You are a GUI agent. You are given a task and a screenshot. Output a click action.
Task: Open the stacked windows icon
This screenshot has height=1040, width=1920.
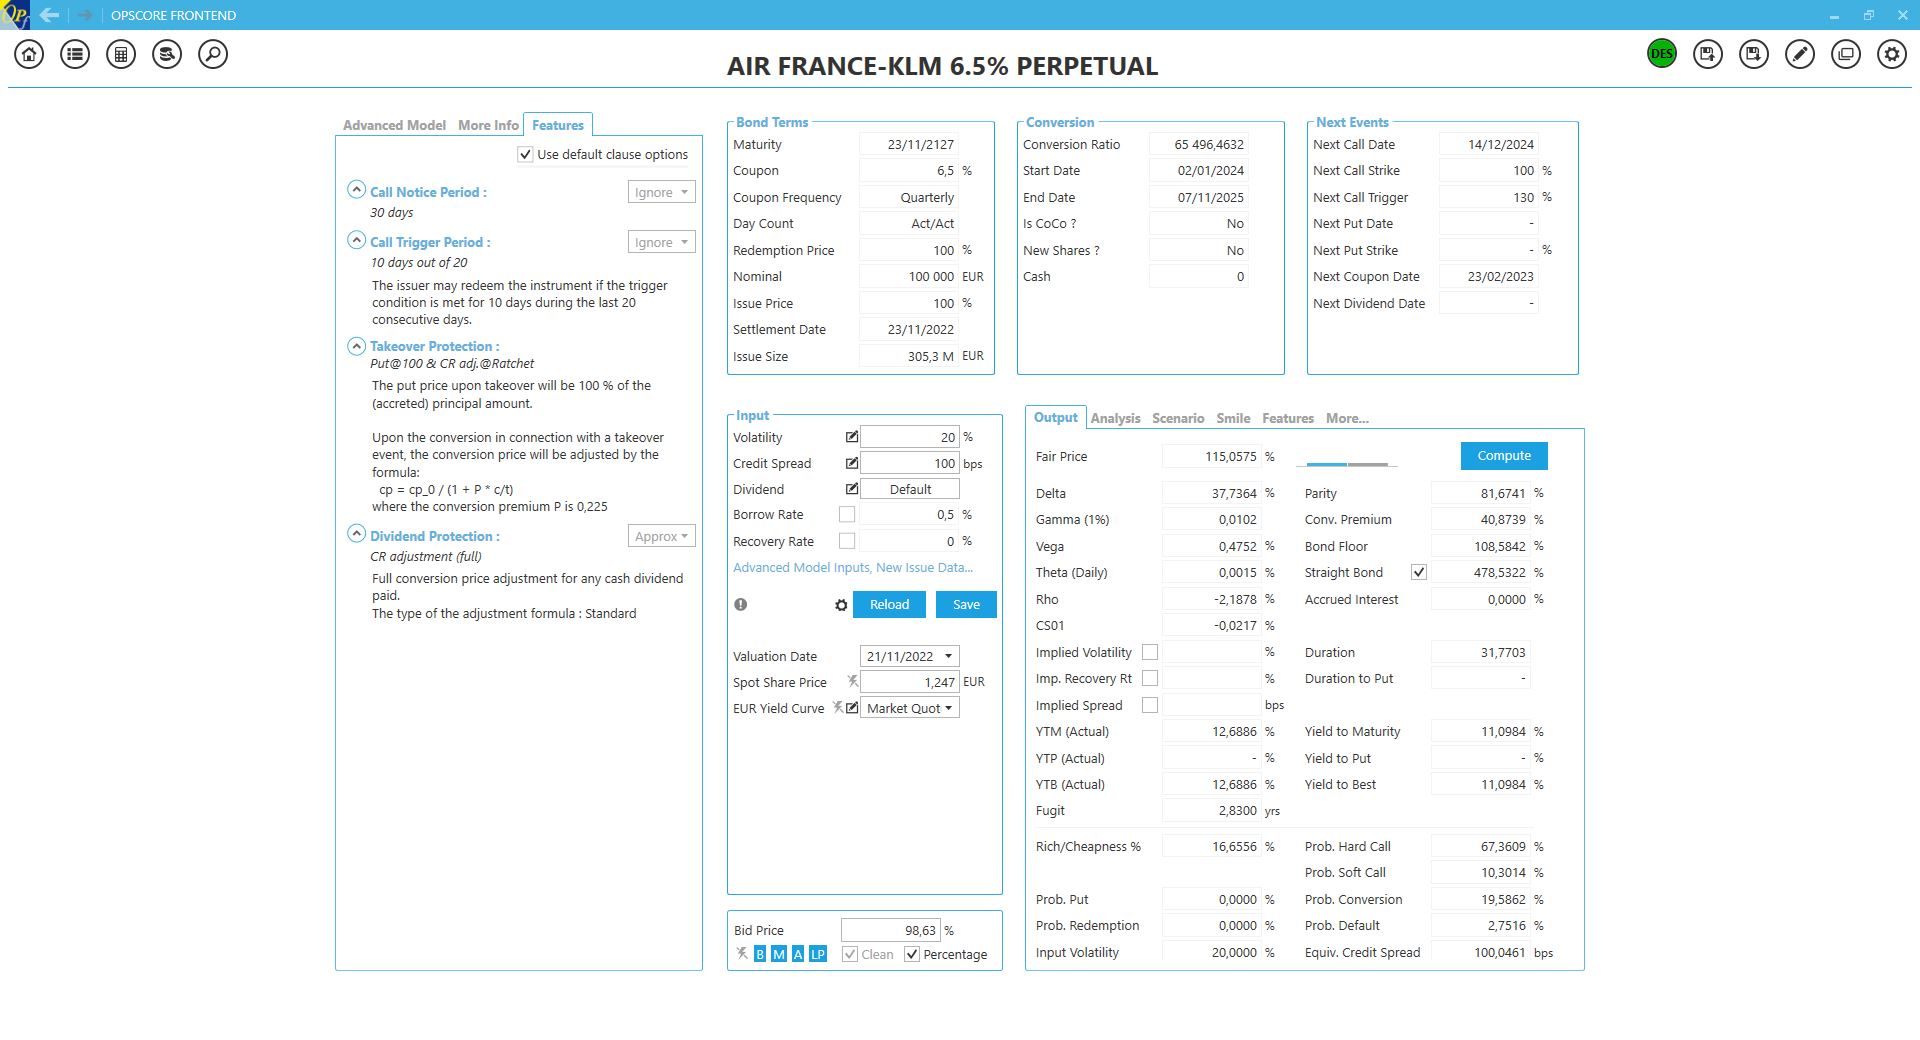1846,54
